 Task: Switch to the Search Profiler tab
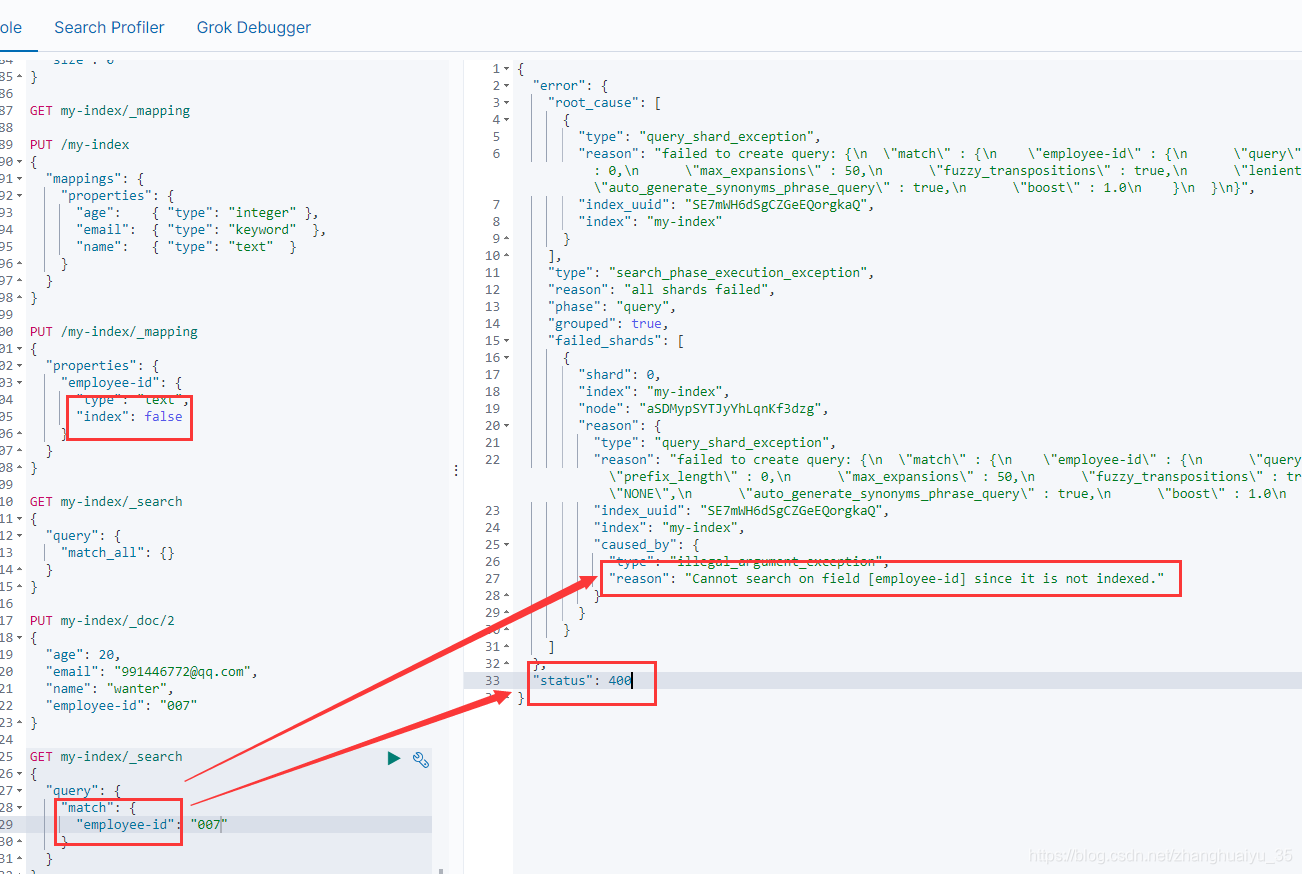[x=109, y=27]
